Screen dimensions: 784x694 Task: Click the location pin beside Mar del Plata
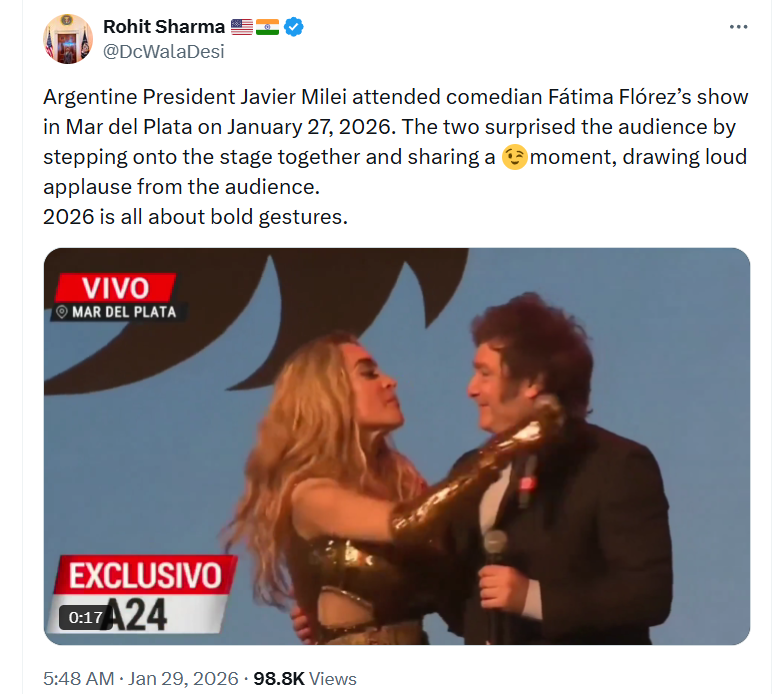click(62, 312)
